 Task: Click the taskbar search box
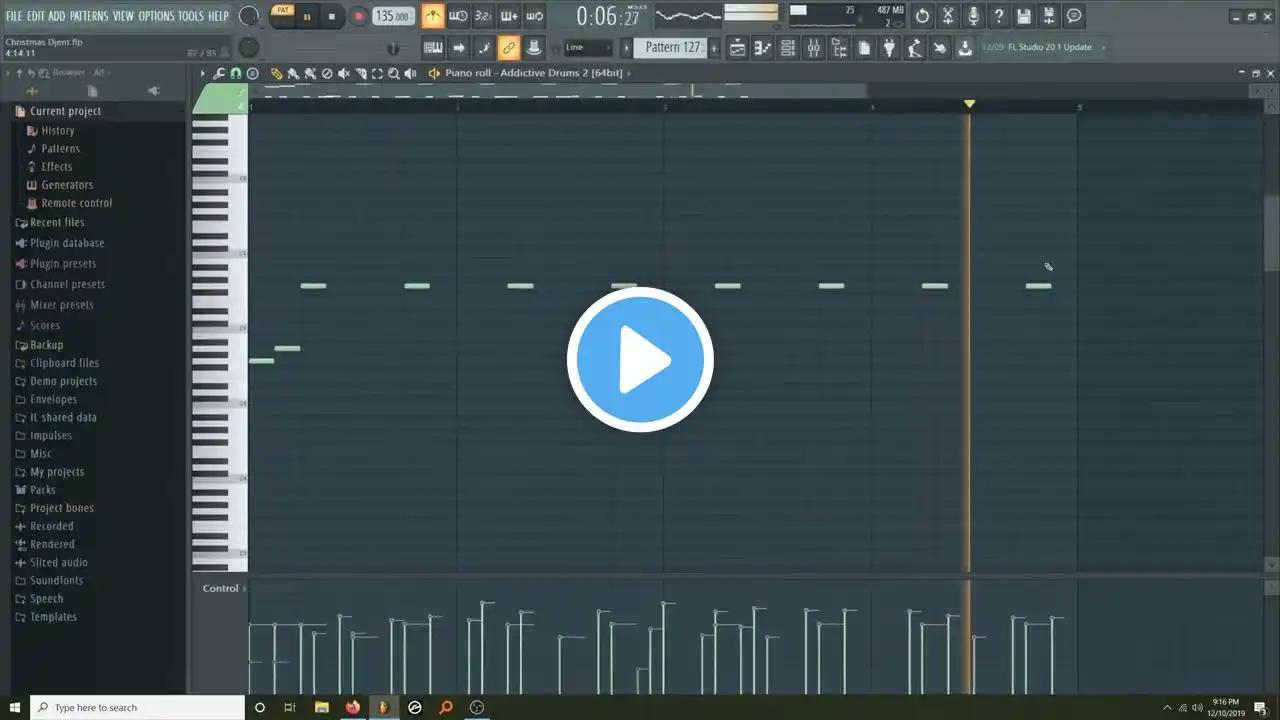(137, 707)
